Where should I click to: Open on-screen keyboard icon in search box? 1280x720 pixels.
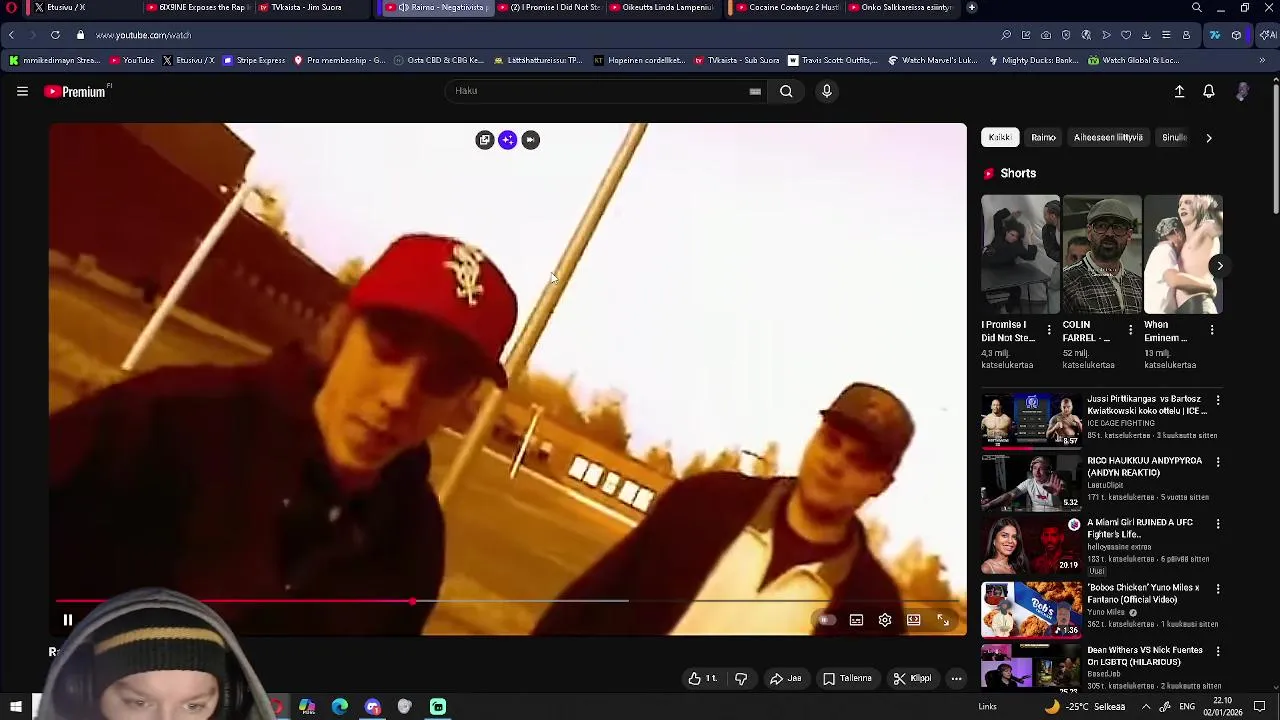point(755,91)
